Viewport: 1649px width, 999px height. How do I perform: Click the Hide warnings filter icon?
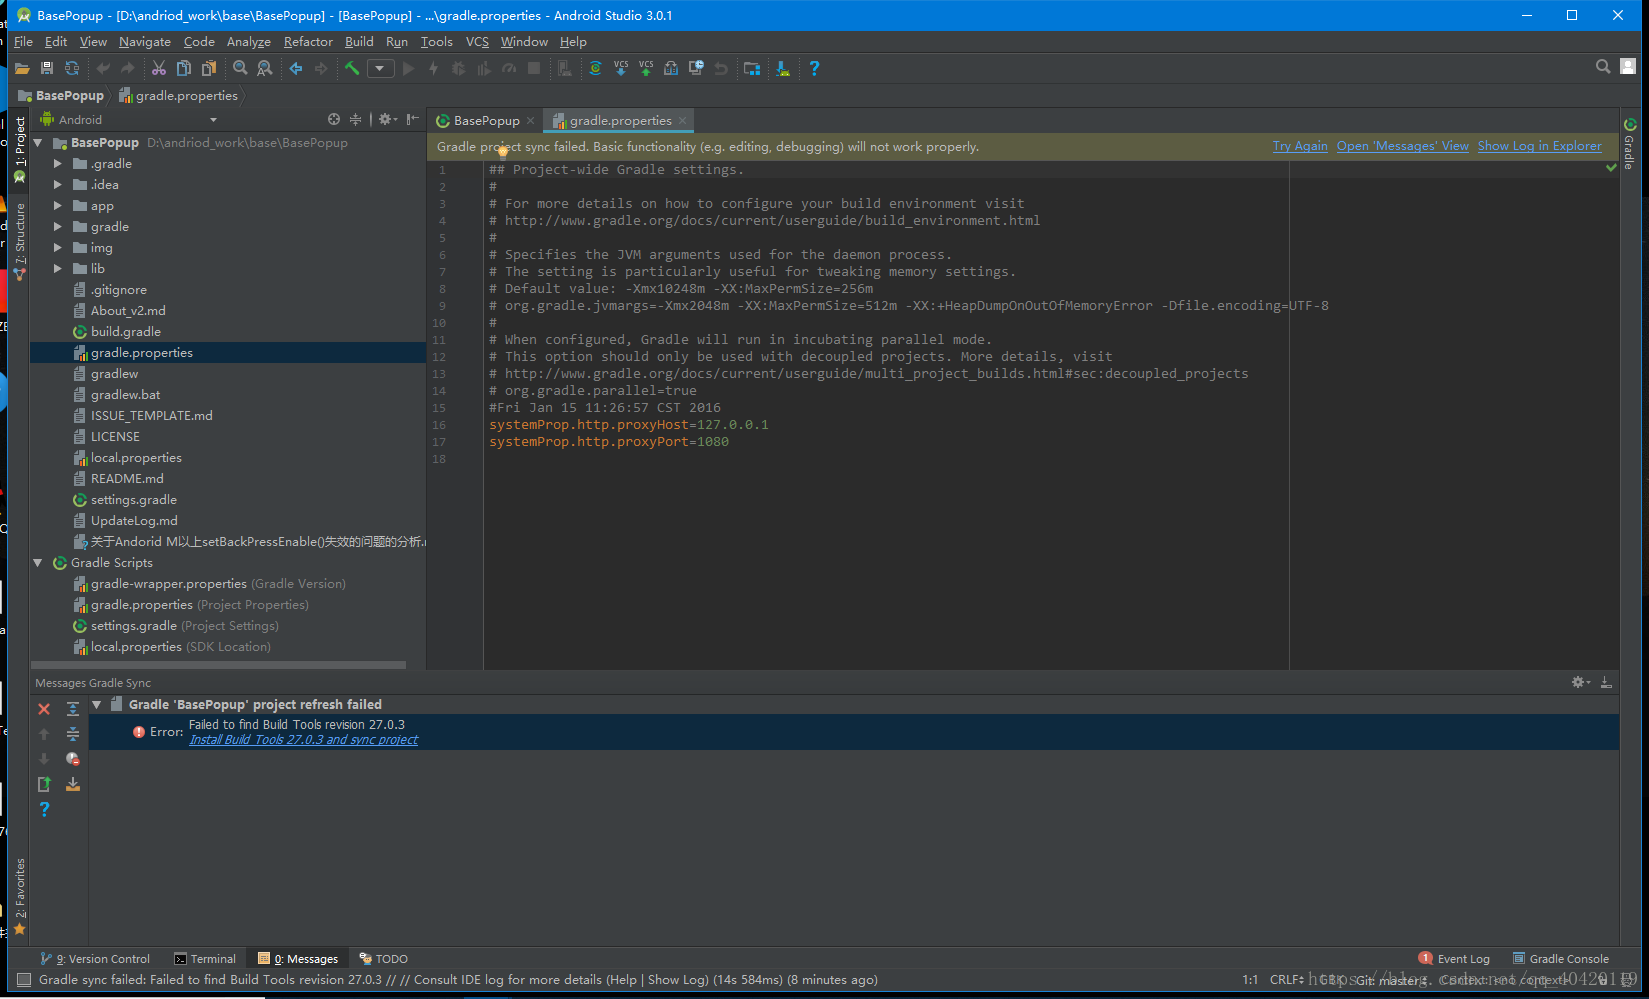pyautogui.click(x=73, y=759)
